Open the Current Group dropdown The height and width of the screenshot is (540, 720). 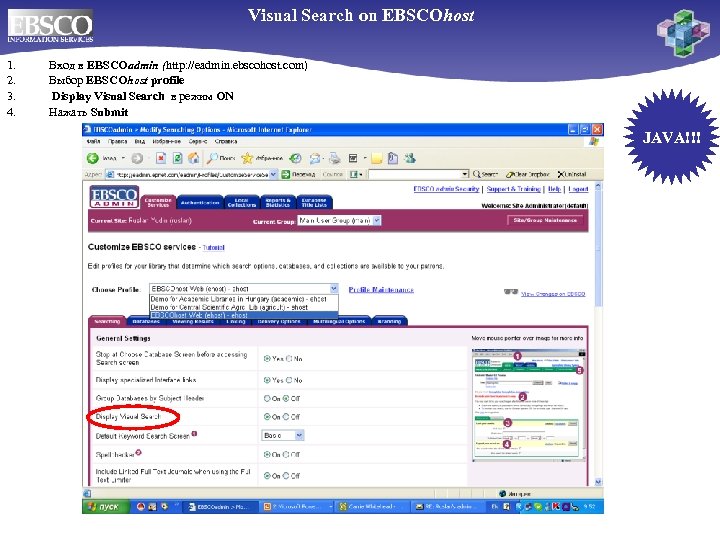tap(339, 220)
